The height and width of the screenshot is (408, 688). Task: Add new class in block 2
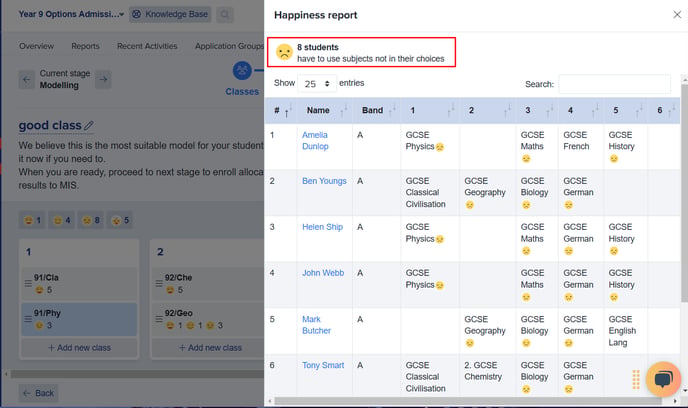[210, 348]
